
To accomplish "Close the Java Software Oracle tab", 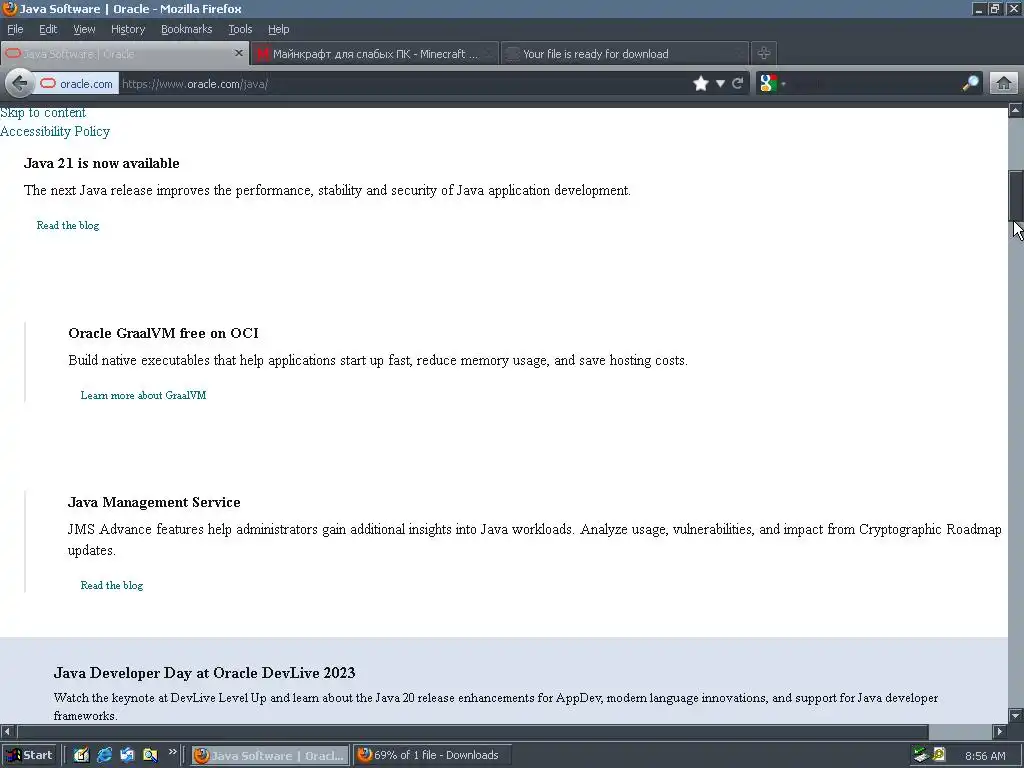I will point(239,54).
